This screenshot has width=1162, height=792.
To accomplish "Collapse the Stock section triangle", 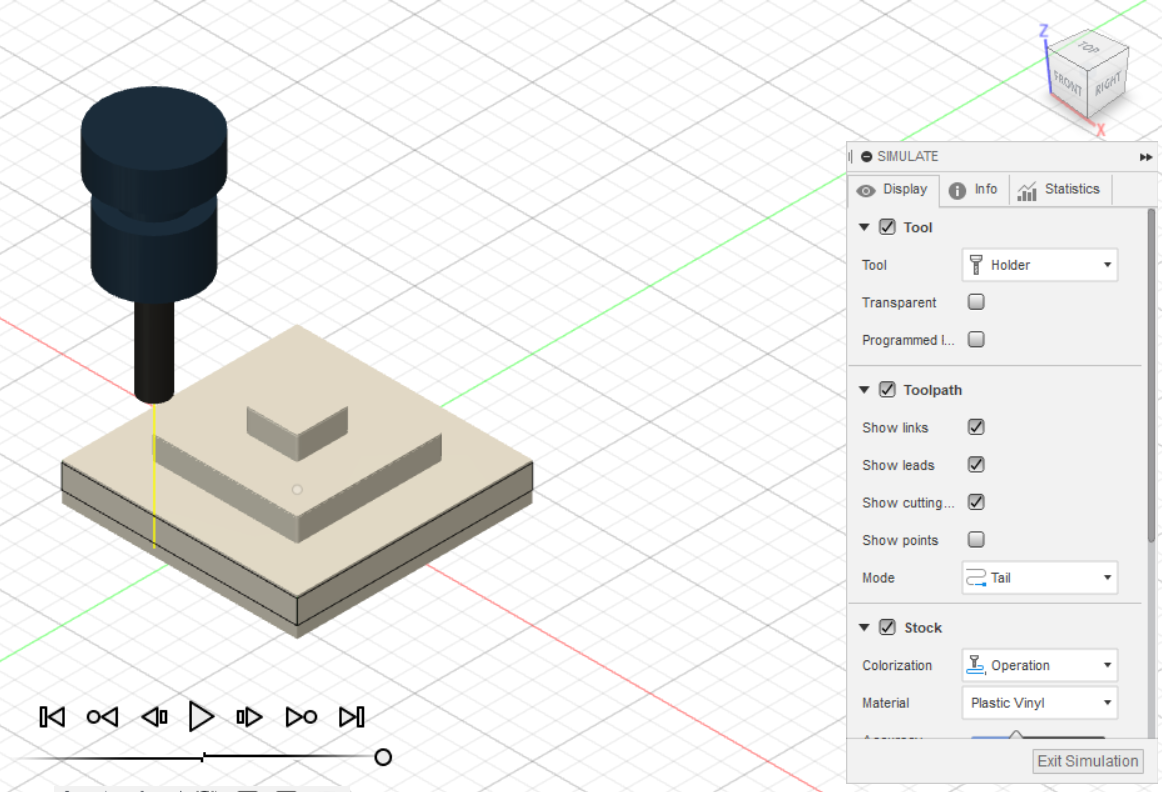I will pyautogui.click(x=864, y=628).
